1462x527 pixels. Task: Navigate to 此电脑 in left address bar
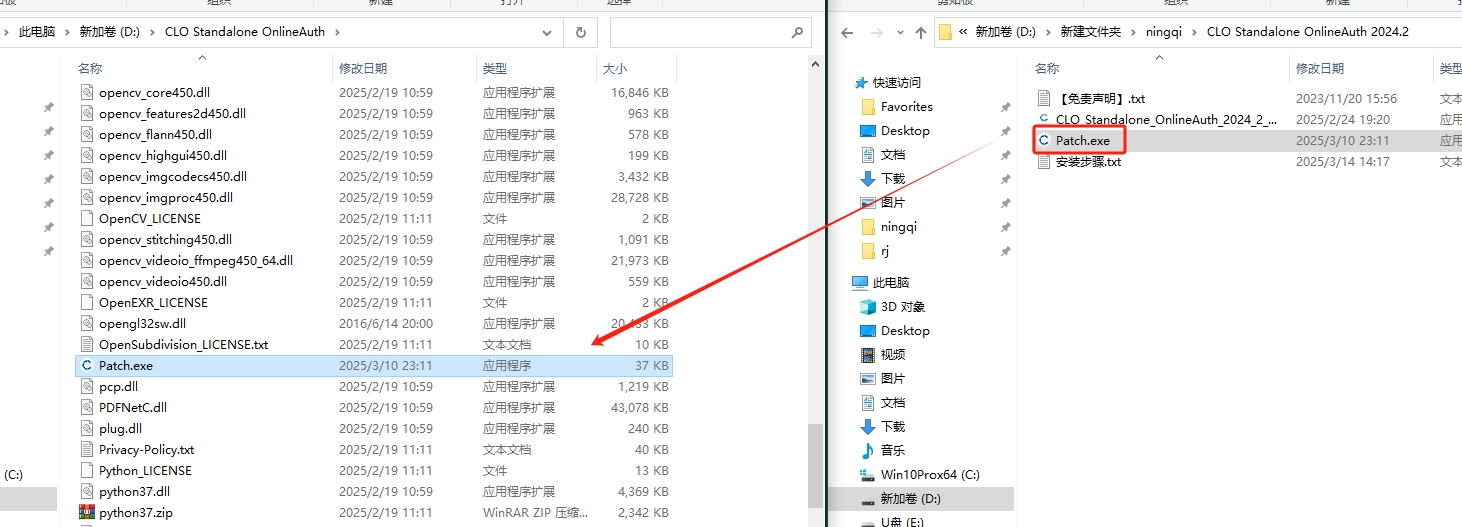click(38, 32)
